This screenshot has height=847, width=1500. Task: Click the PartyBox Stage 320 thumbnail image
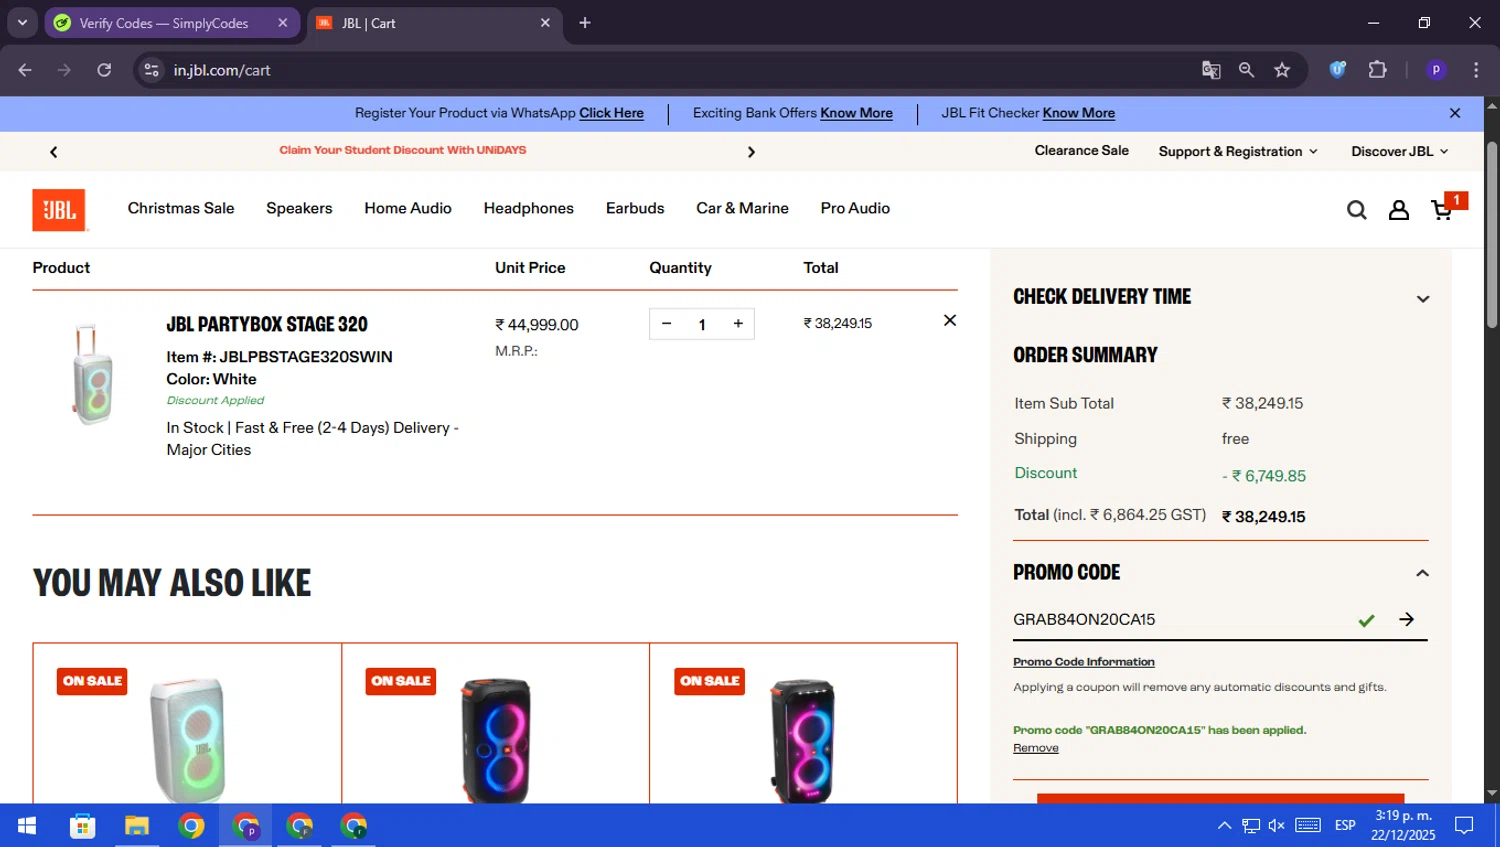coord(92,375)
